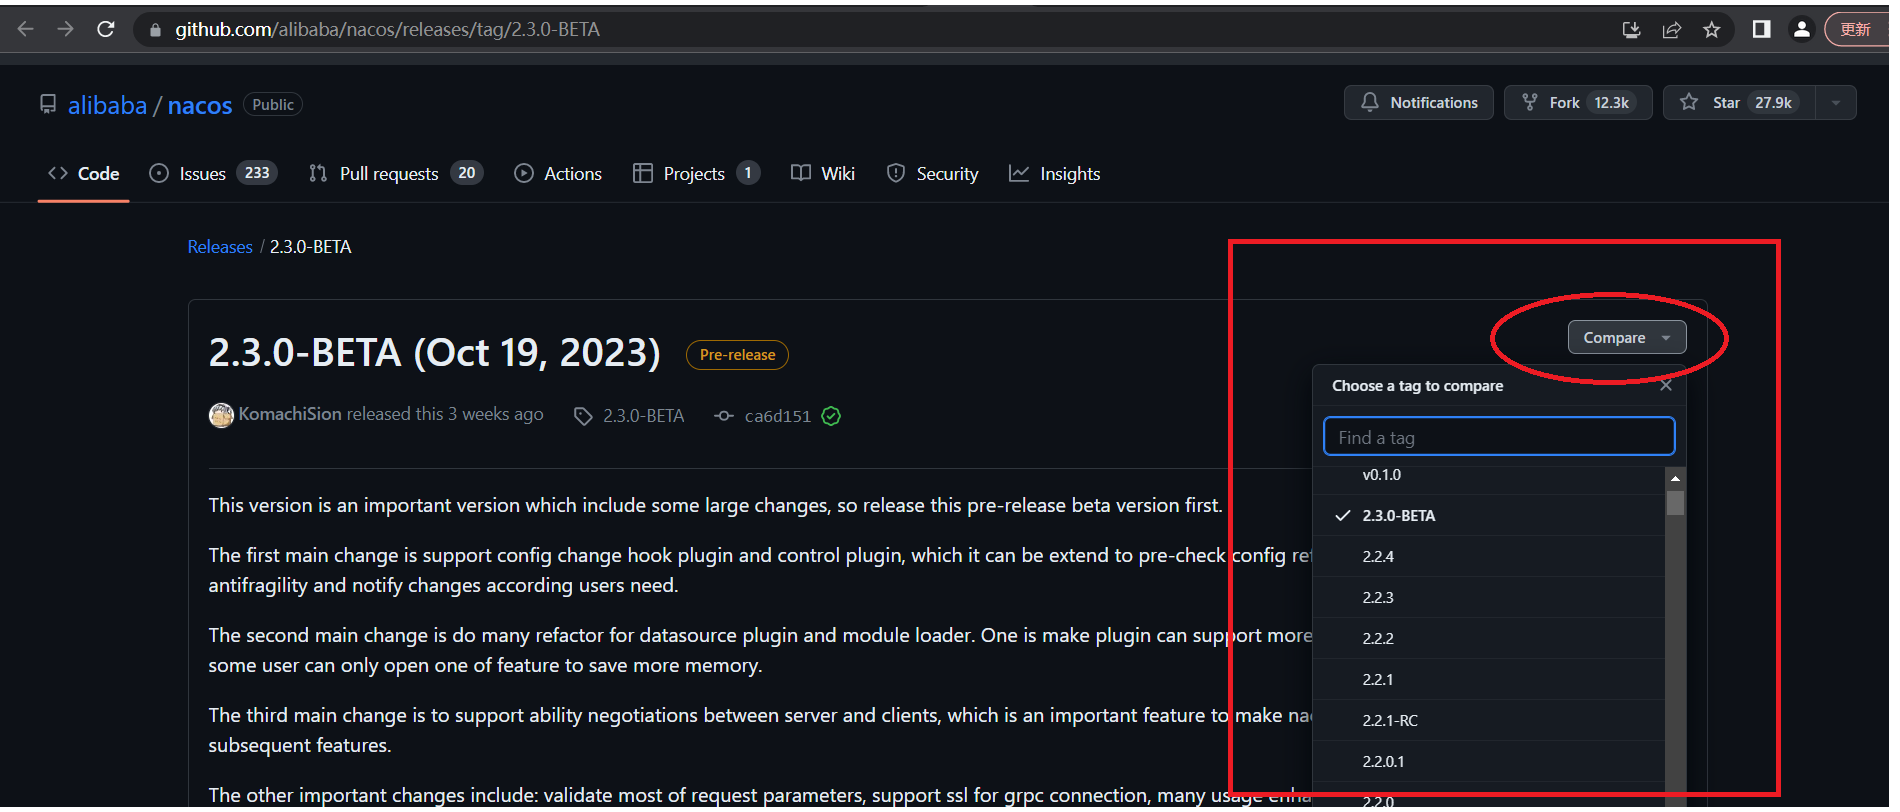This screenshot has width=1900, height=812.
Task: Reload the page with refresh icon
Action: [105, 29]
